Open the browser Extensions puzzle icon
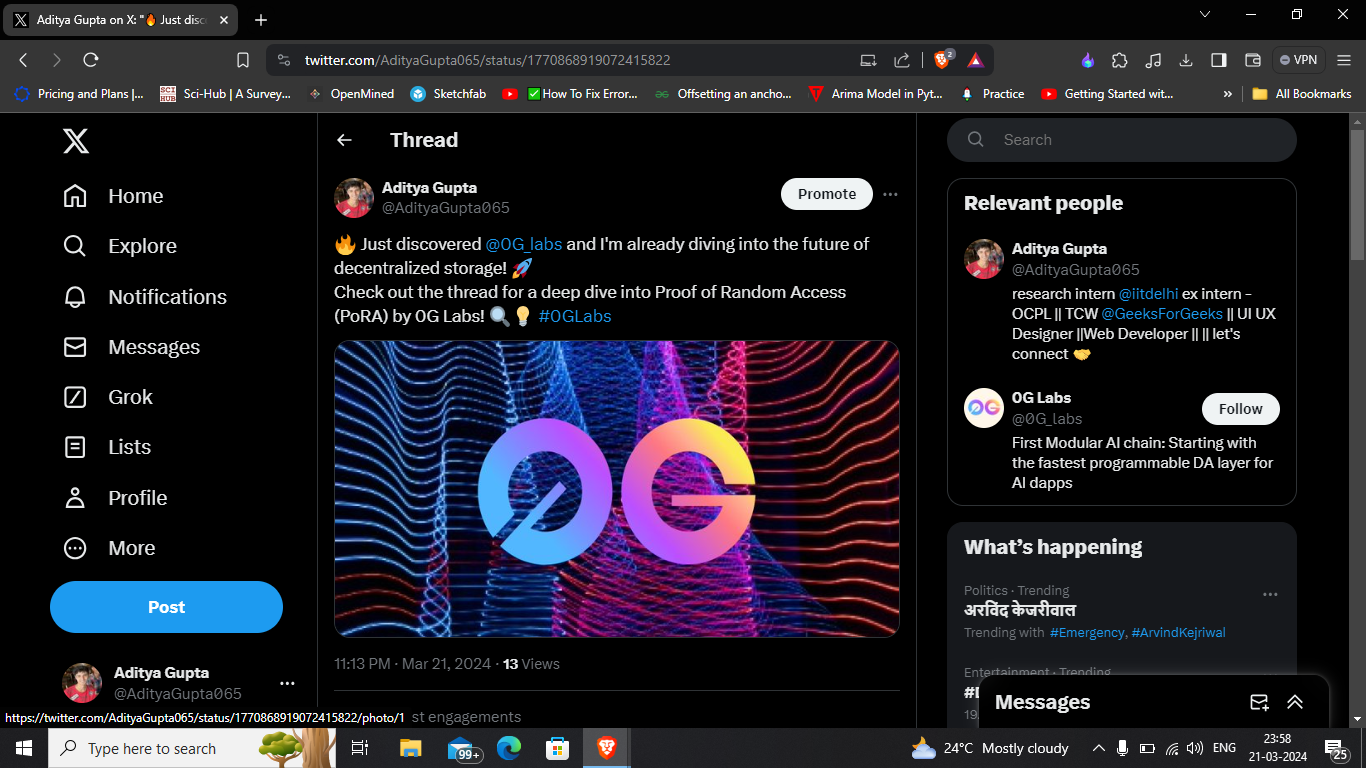1366x768 pixels. pyautogui.click(x=1120, y=60)
